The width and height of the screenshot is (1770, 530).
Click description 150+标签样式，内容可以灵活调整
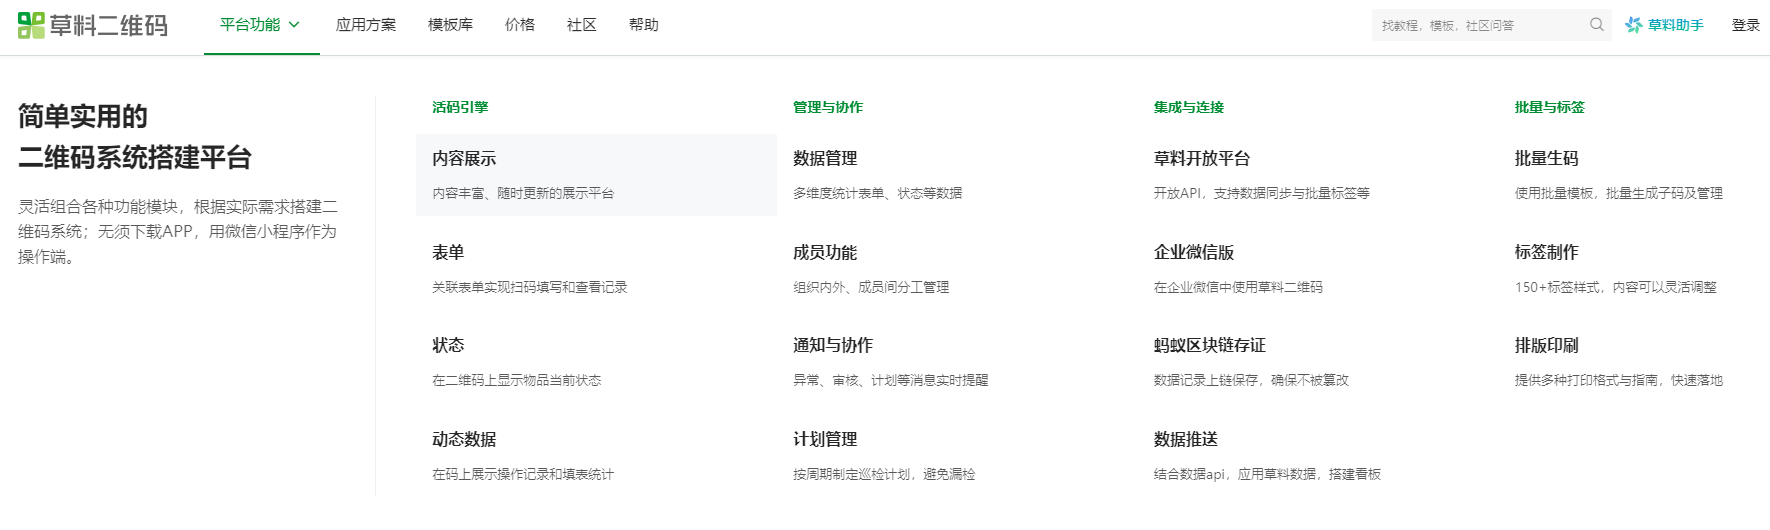[1616, 287]
